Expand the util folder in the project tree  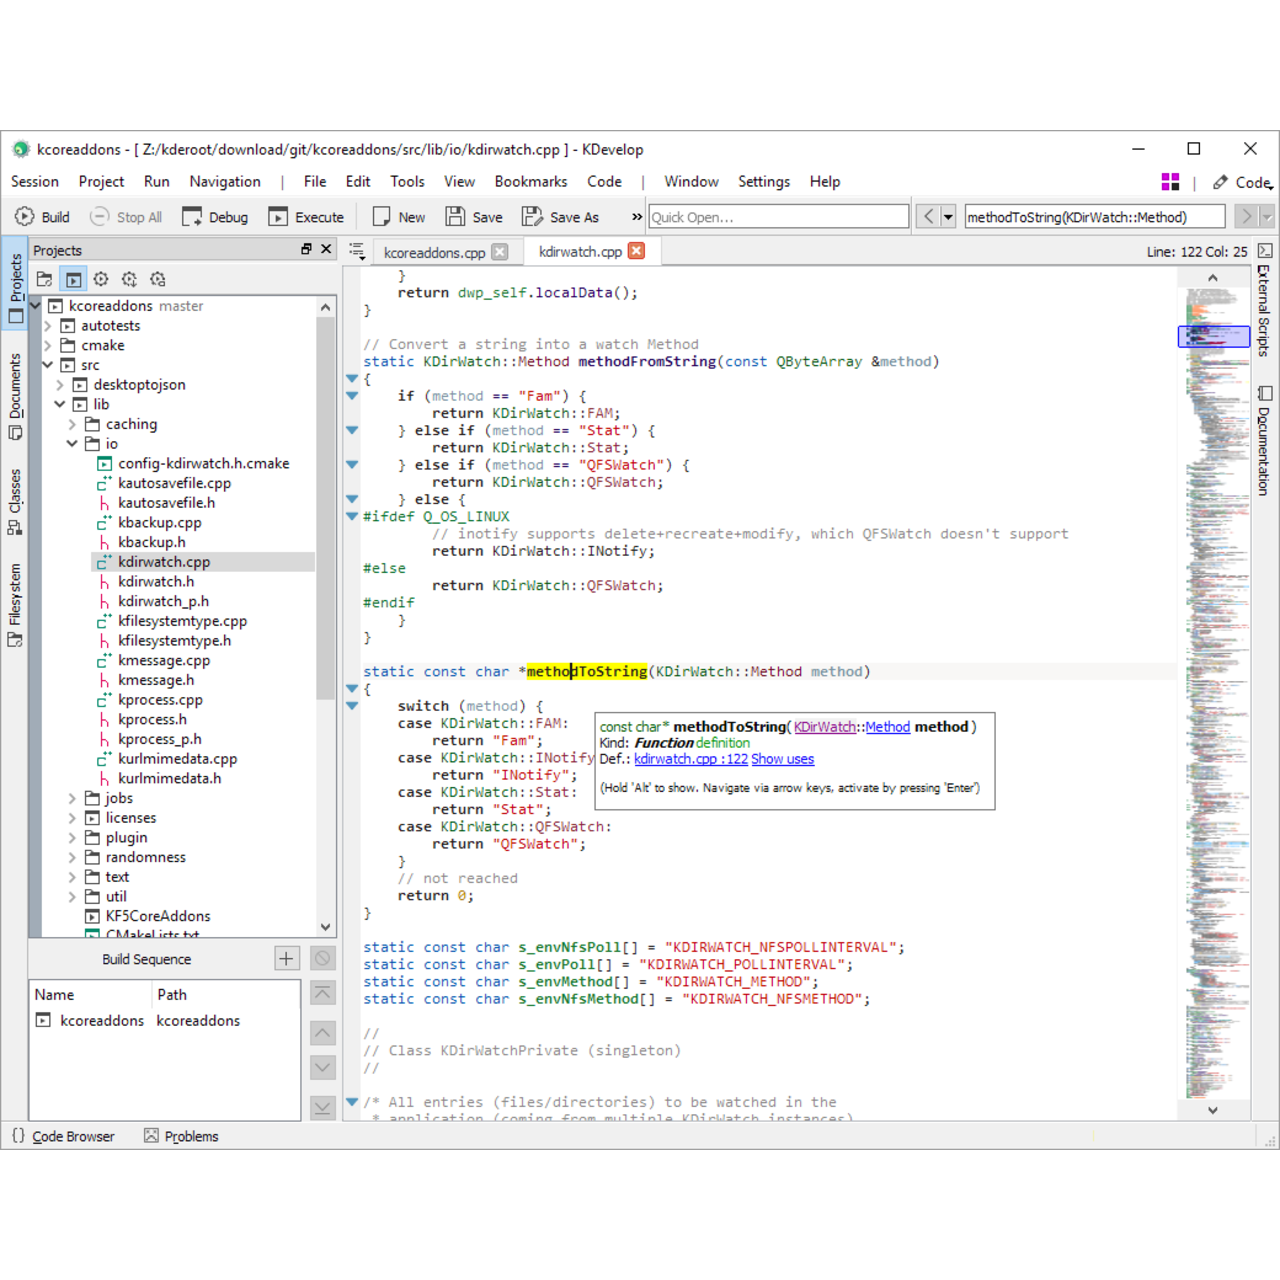pyautogui.click(x=71, y=896)
